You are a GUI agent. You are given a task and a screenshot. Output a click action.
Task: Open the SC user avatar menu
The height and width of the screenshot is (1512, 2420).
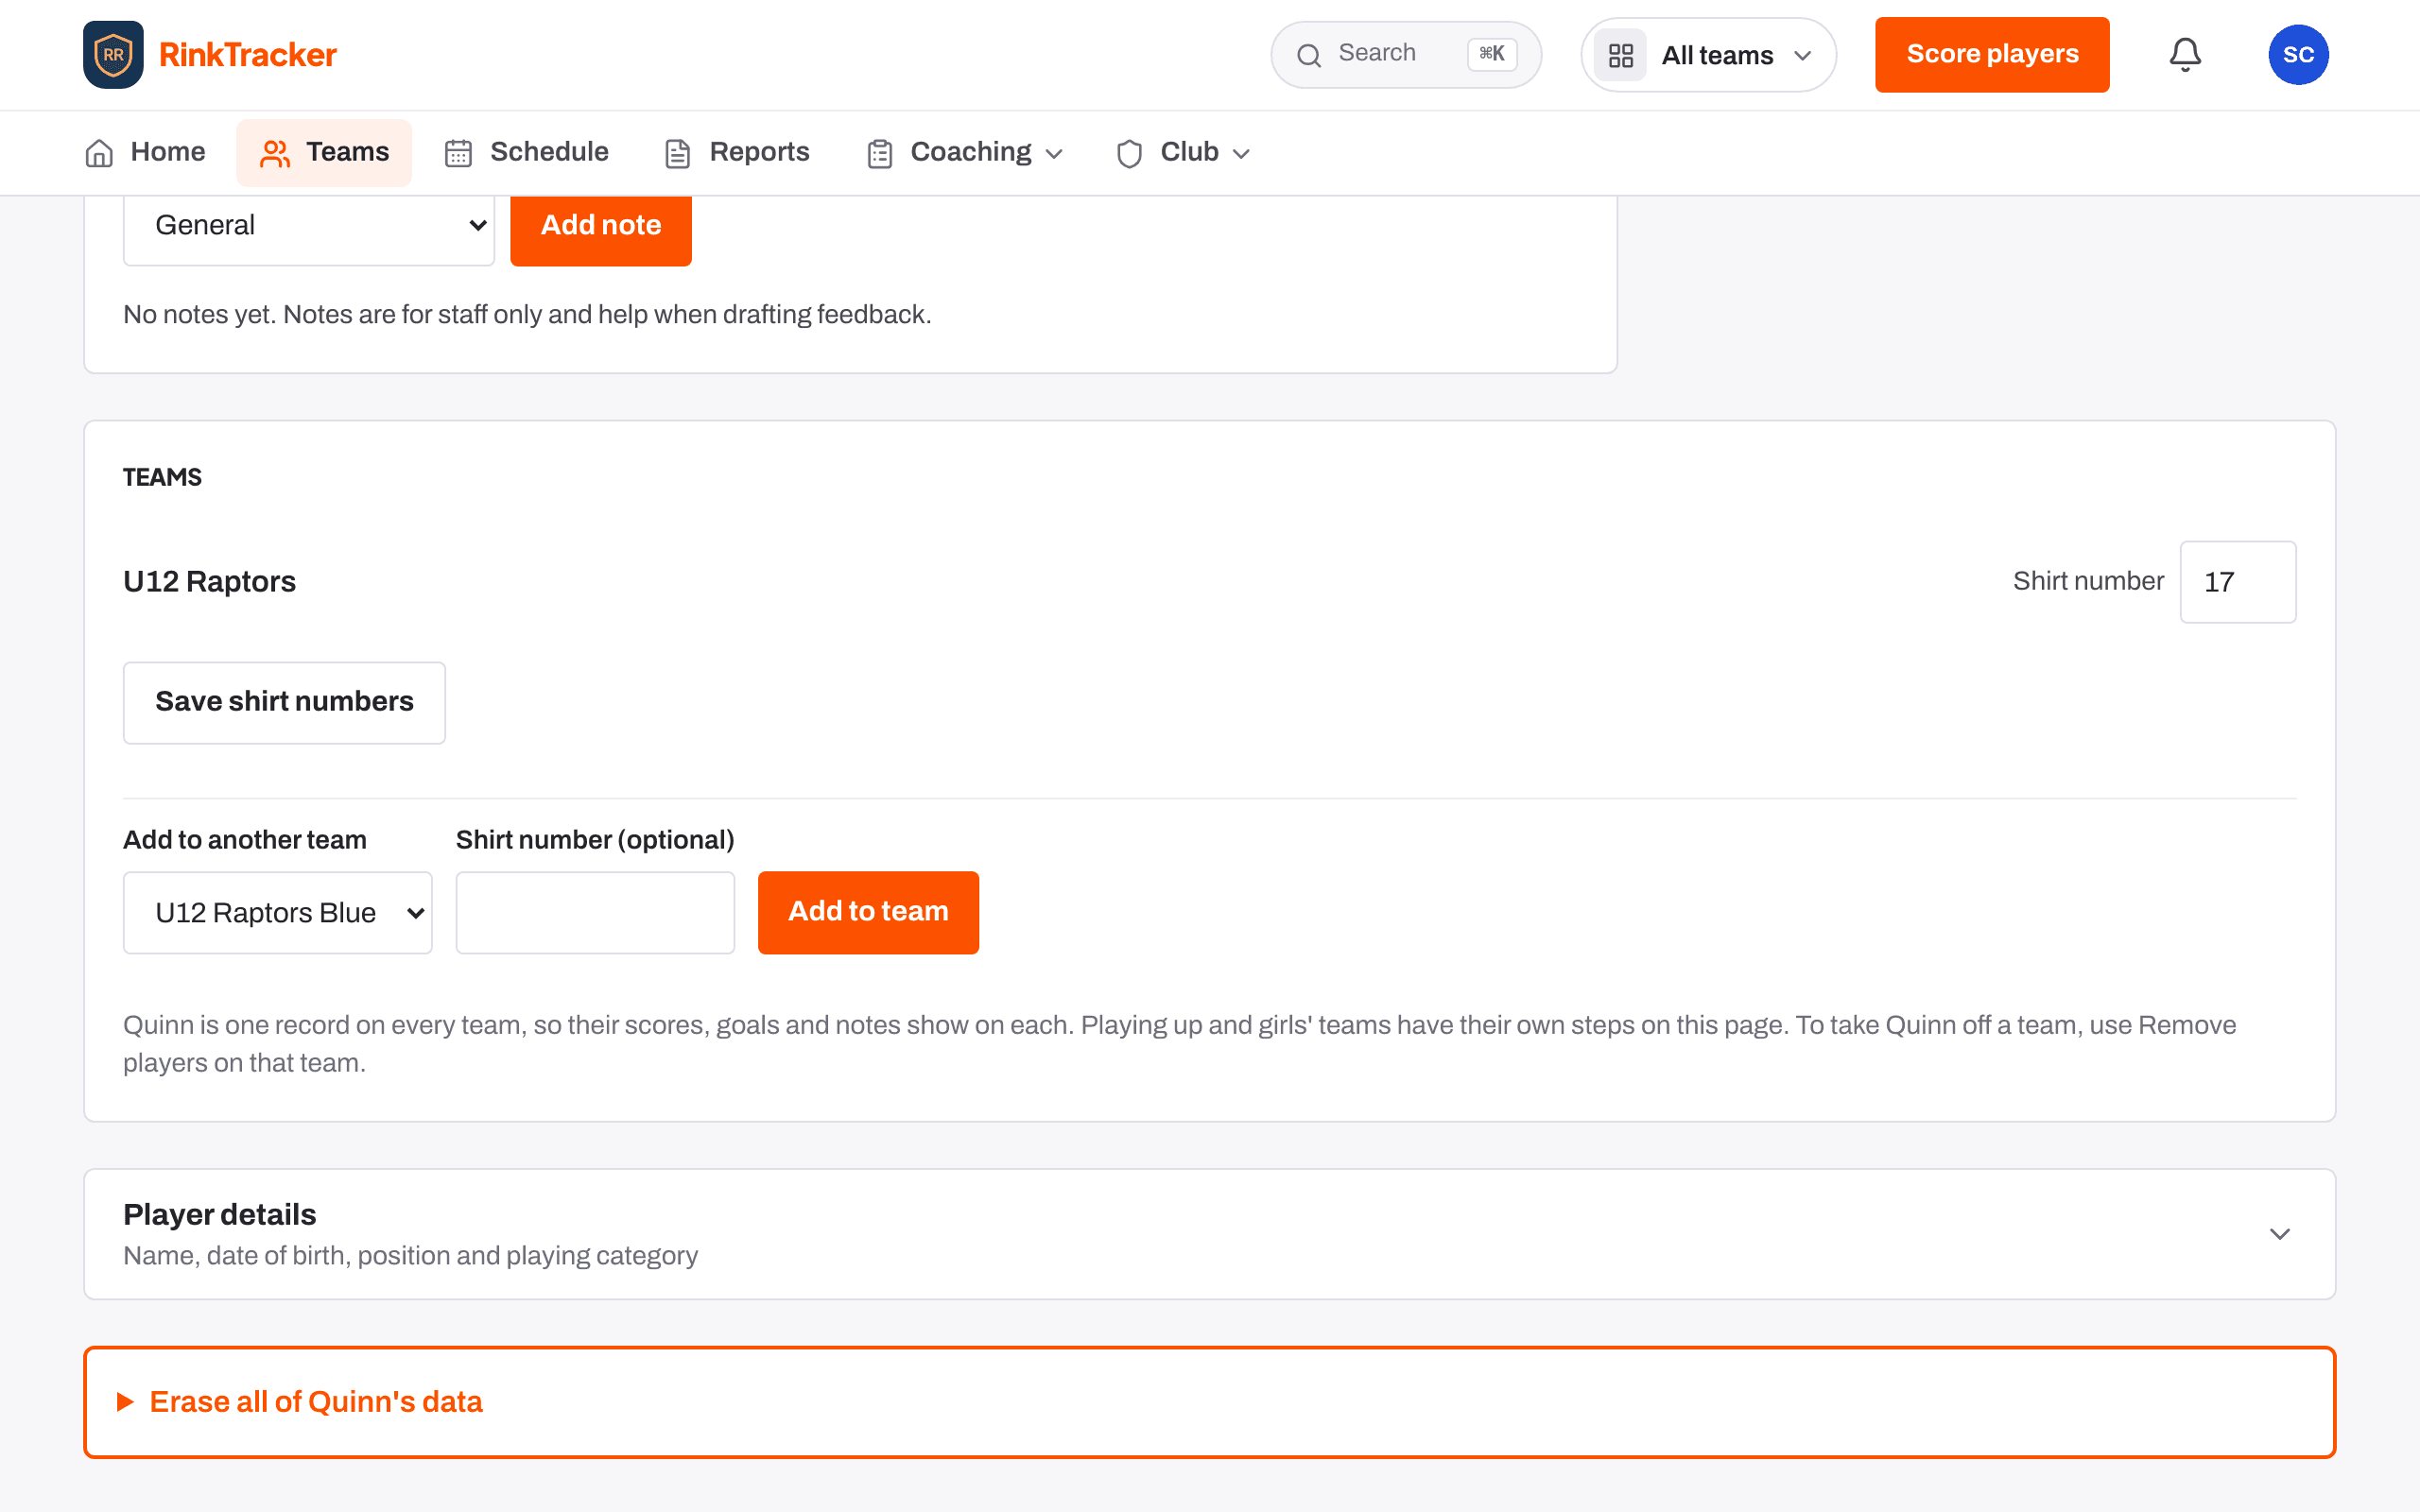pyautogui.click(x=2298, y=54)
